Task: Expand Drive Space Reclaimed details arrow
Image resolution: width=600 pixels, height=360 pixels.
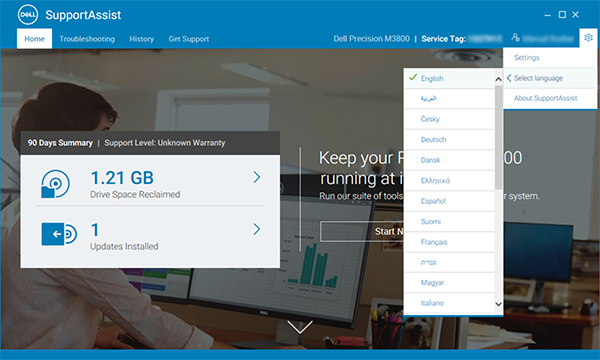Action: 257,177
